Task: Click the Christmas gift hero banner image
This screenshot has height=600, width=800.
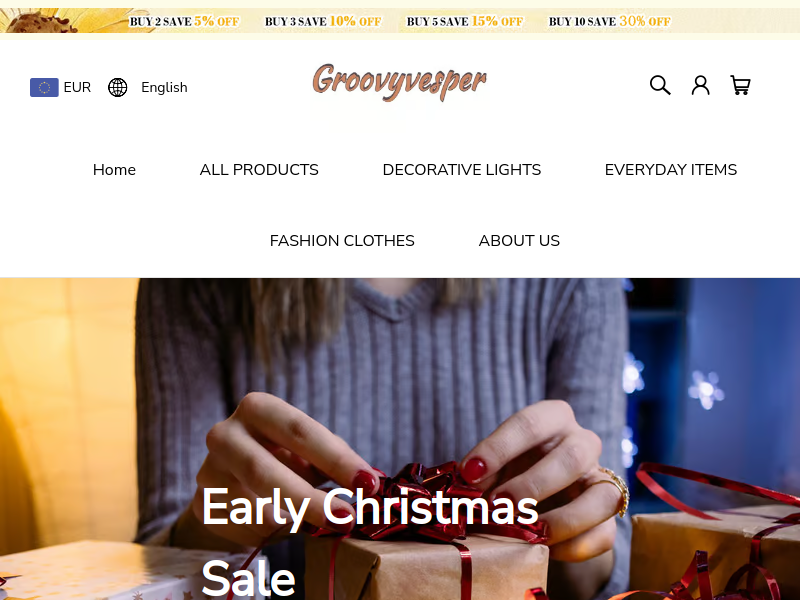Action: (x=400, y=439)
